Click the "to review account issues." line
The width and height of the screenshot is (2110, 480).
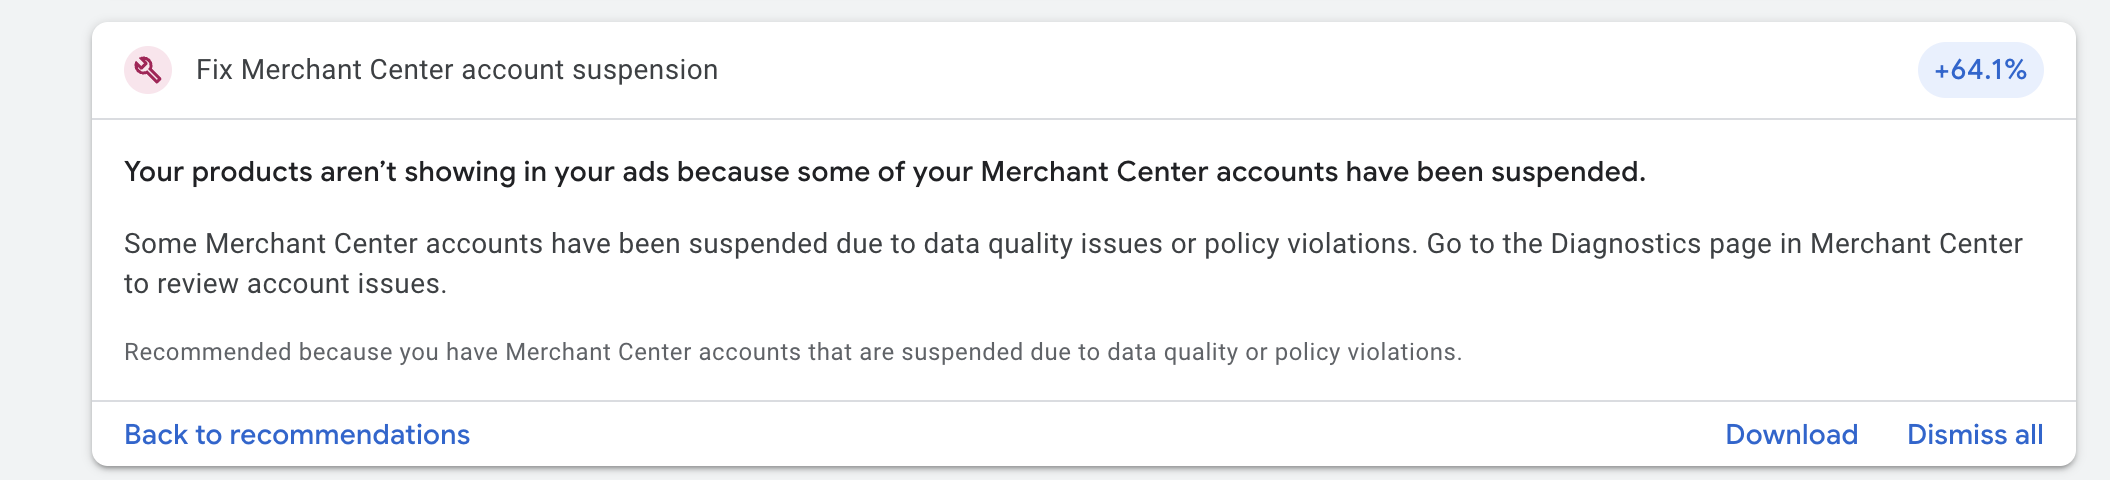click(x=285, y=284)
